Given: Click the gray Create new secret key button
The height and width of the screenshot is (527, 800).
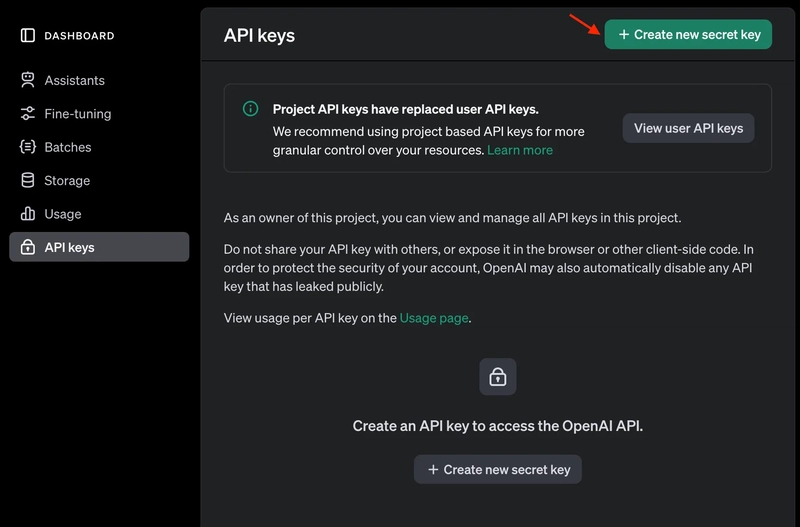Looking at the screenshot, I should point(497,469).
